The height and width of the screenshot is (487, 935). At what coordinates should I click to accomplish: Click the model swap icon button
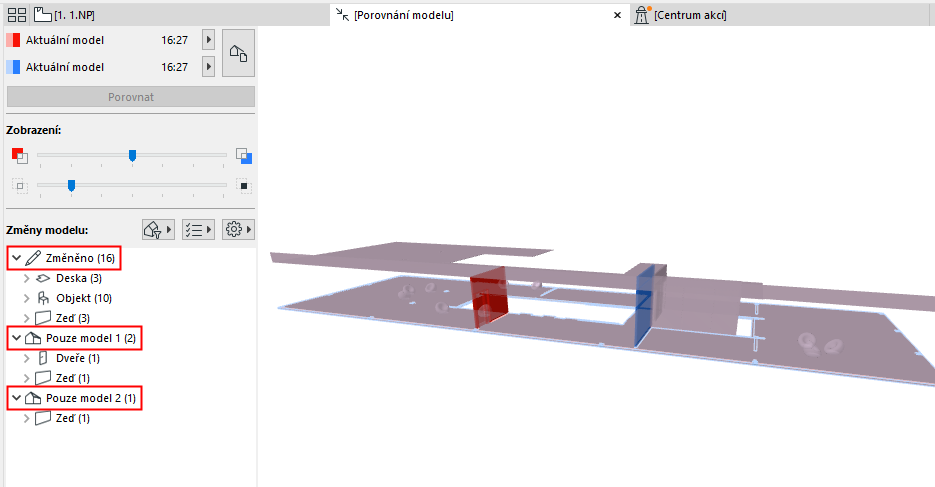[x=239, y=53]
